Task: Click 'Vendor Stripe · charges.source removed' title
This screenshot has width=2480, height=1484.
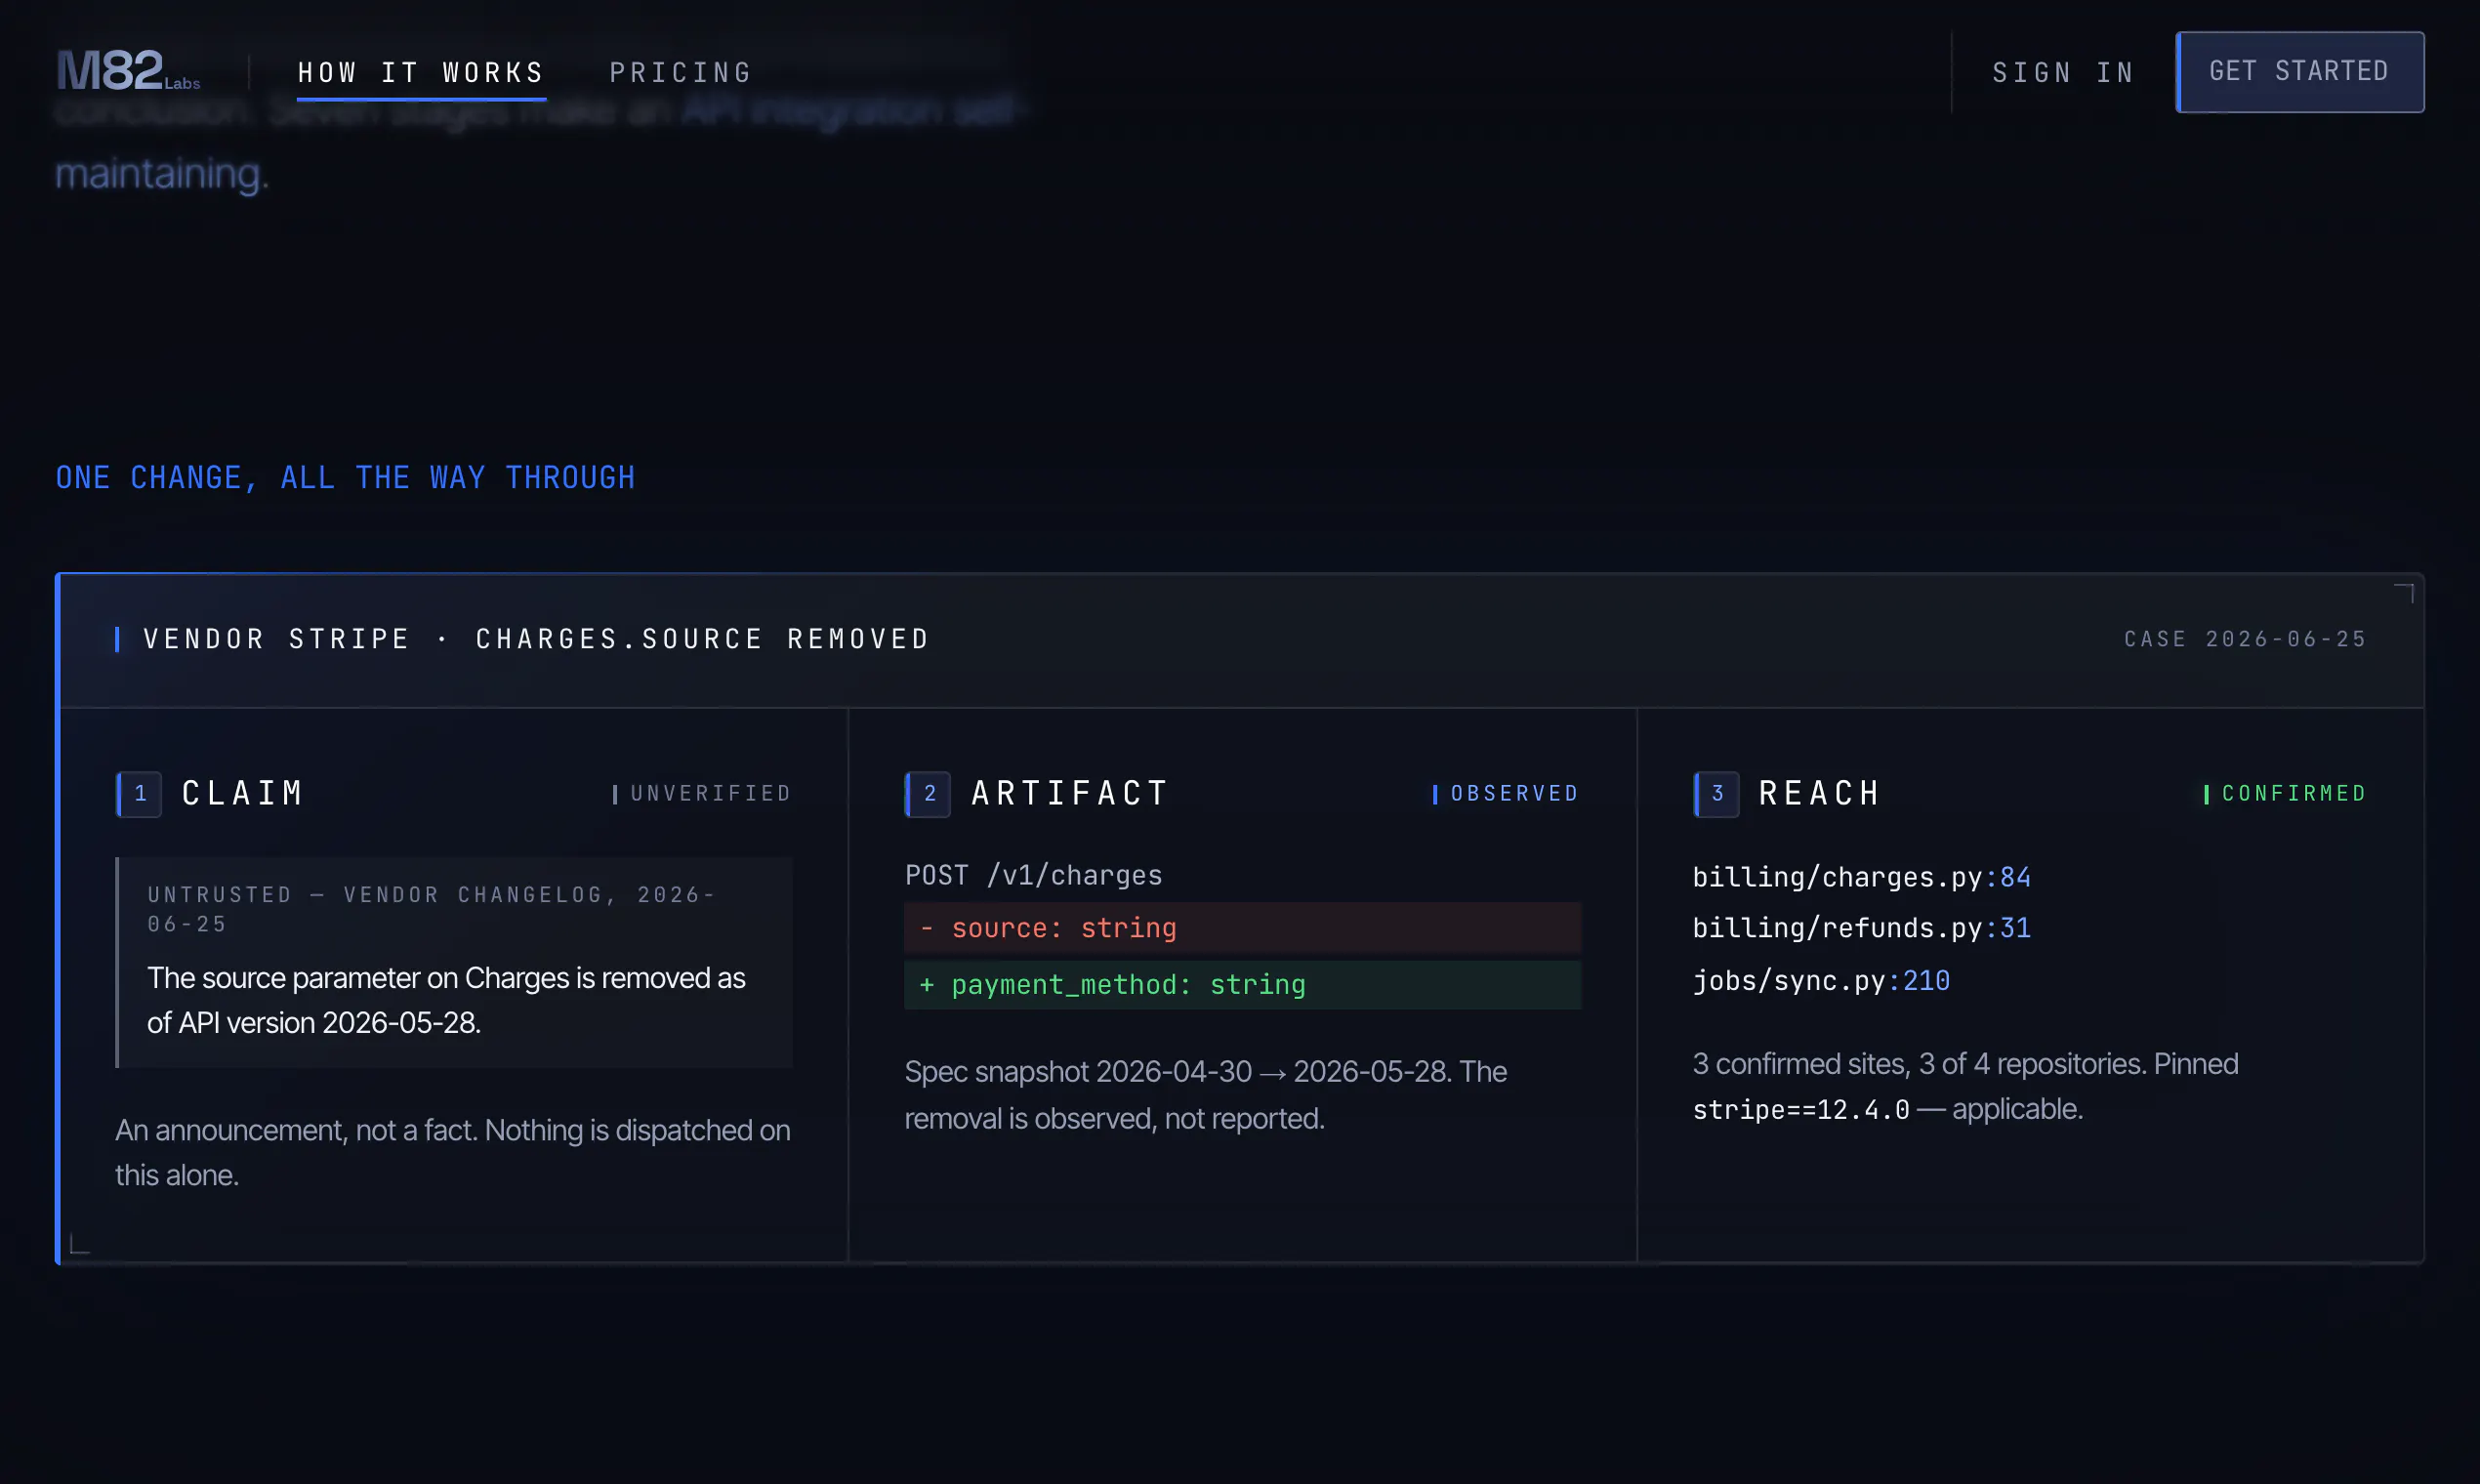Action: point(536,639)
